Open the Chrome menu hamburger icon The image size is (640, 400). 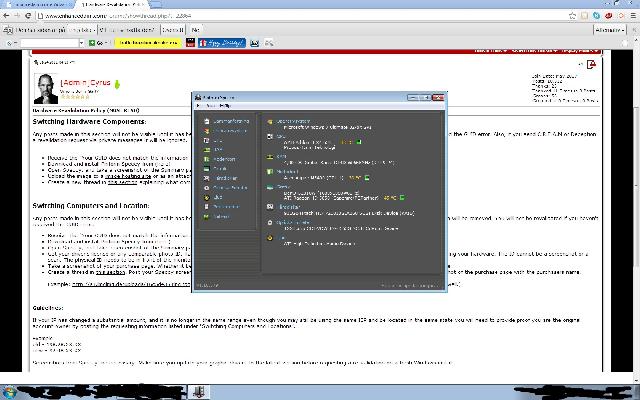coord(633,16)
